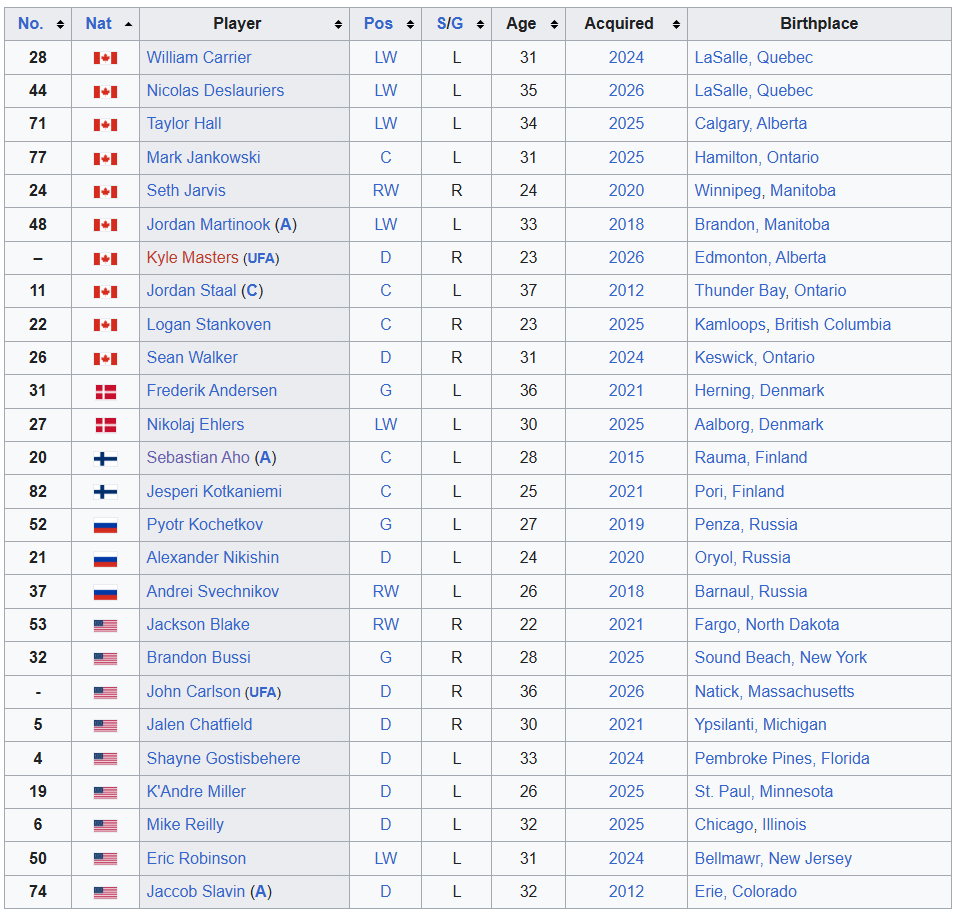Click the S/G header link

(x=450, y=23)
